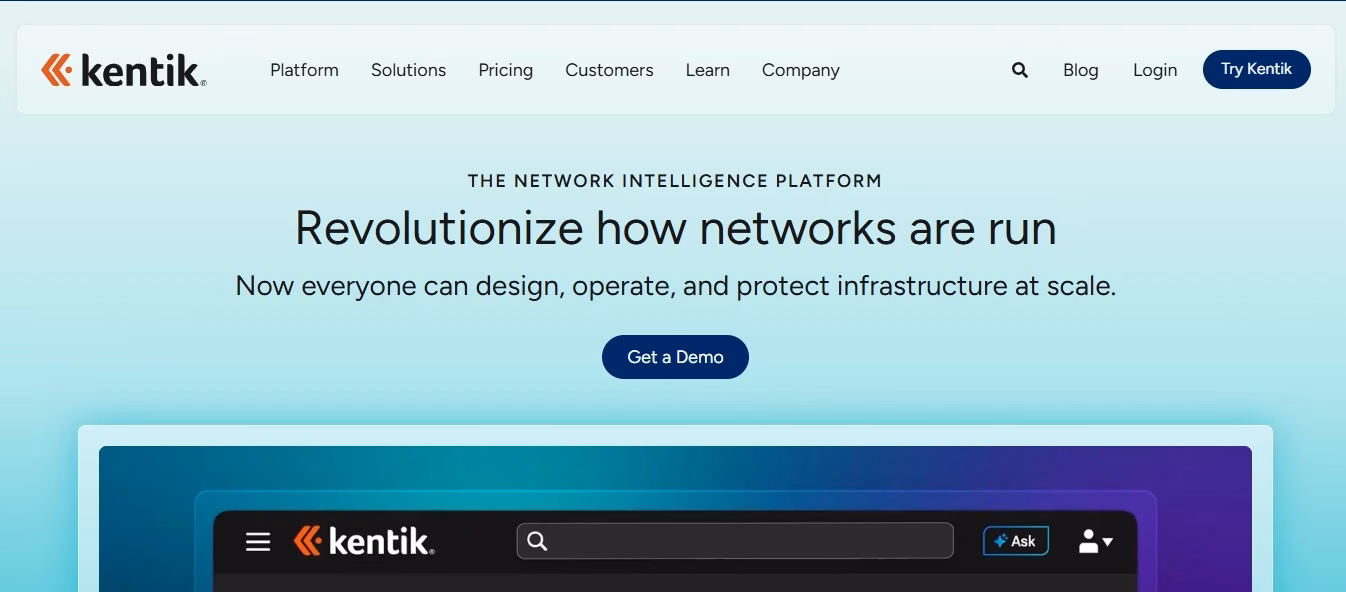Open the hamburger menu in product preview
1346x592 pixels.
coord(258,542)
